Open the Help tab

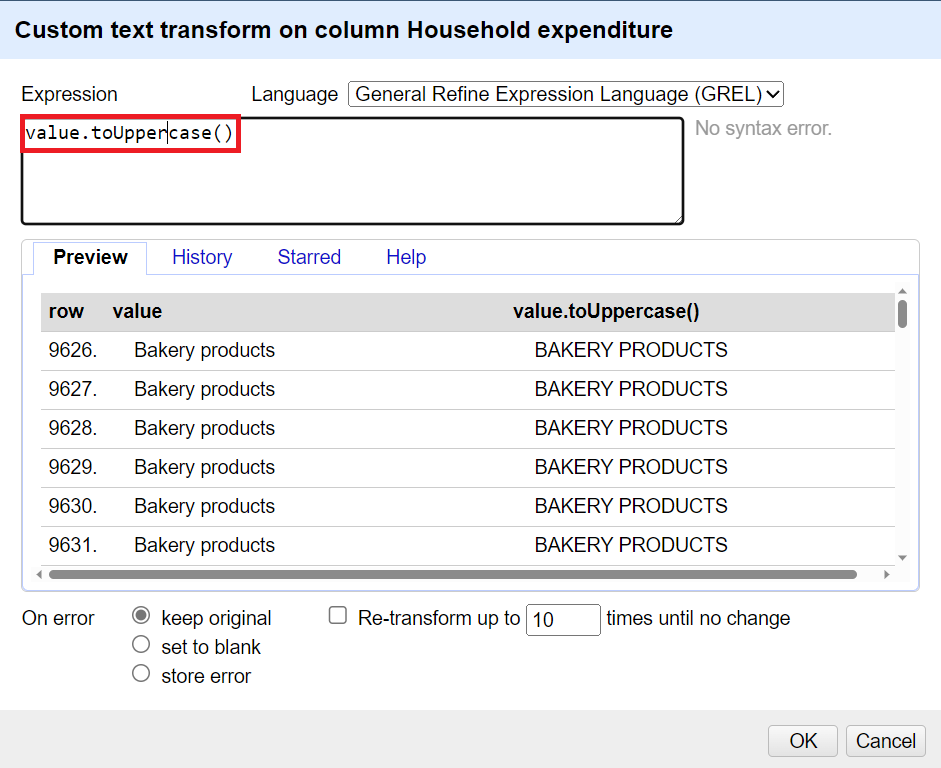[x=406, y=257]
